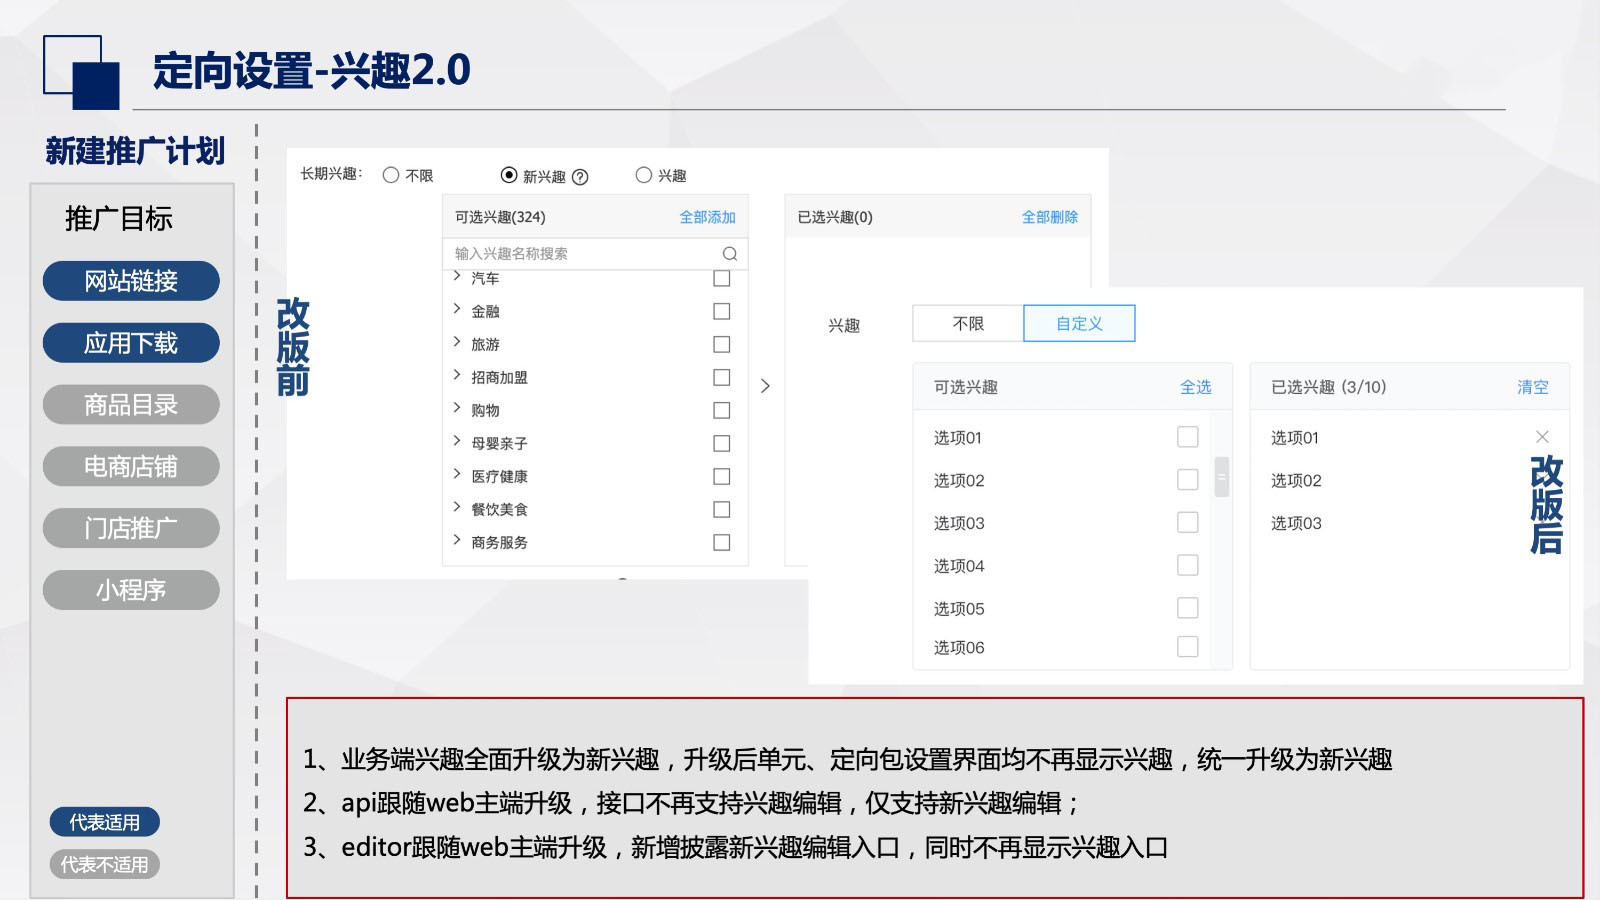Image resolution: width=1600 pixels, height=900 pixels.
Task: Check the 餐饮美食 checkbox
Action: [722, 509]
